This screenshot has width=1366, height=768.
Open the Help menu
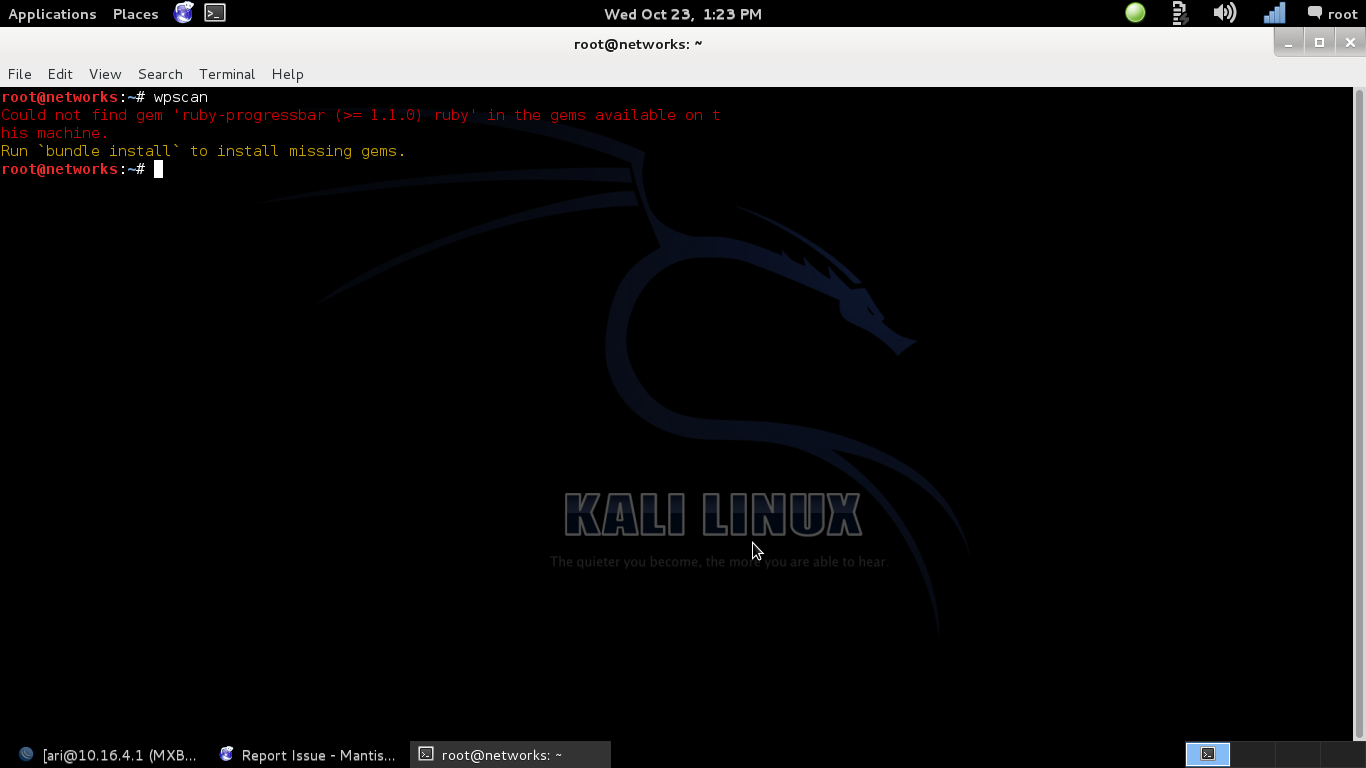287,74
